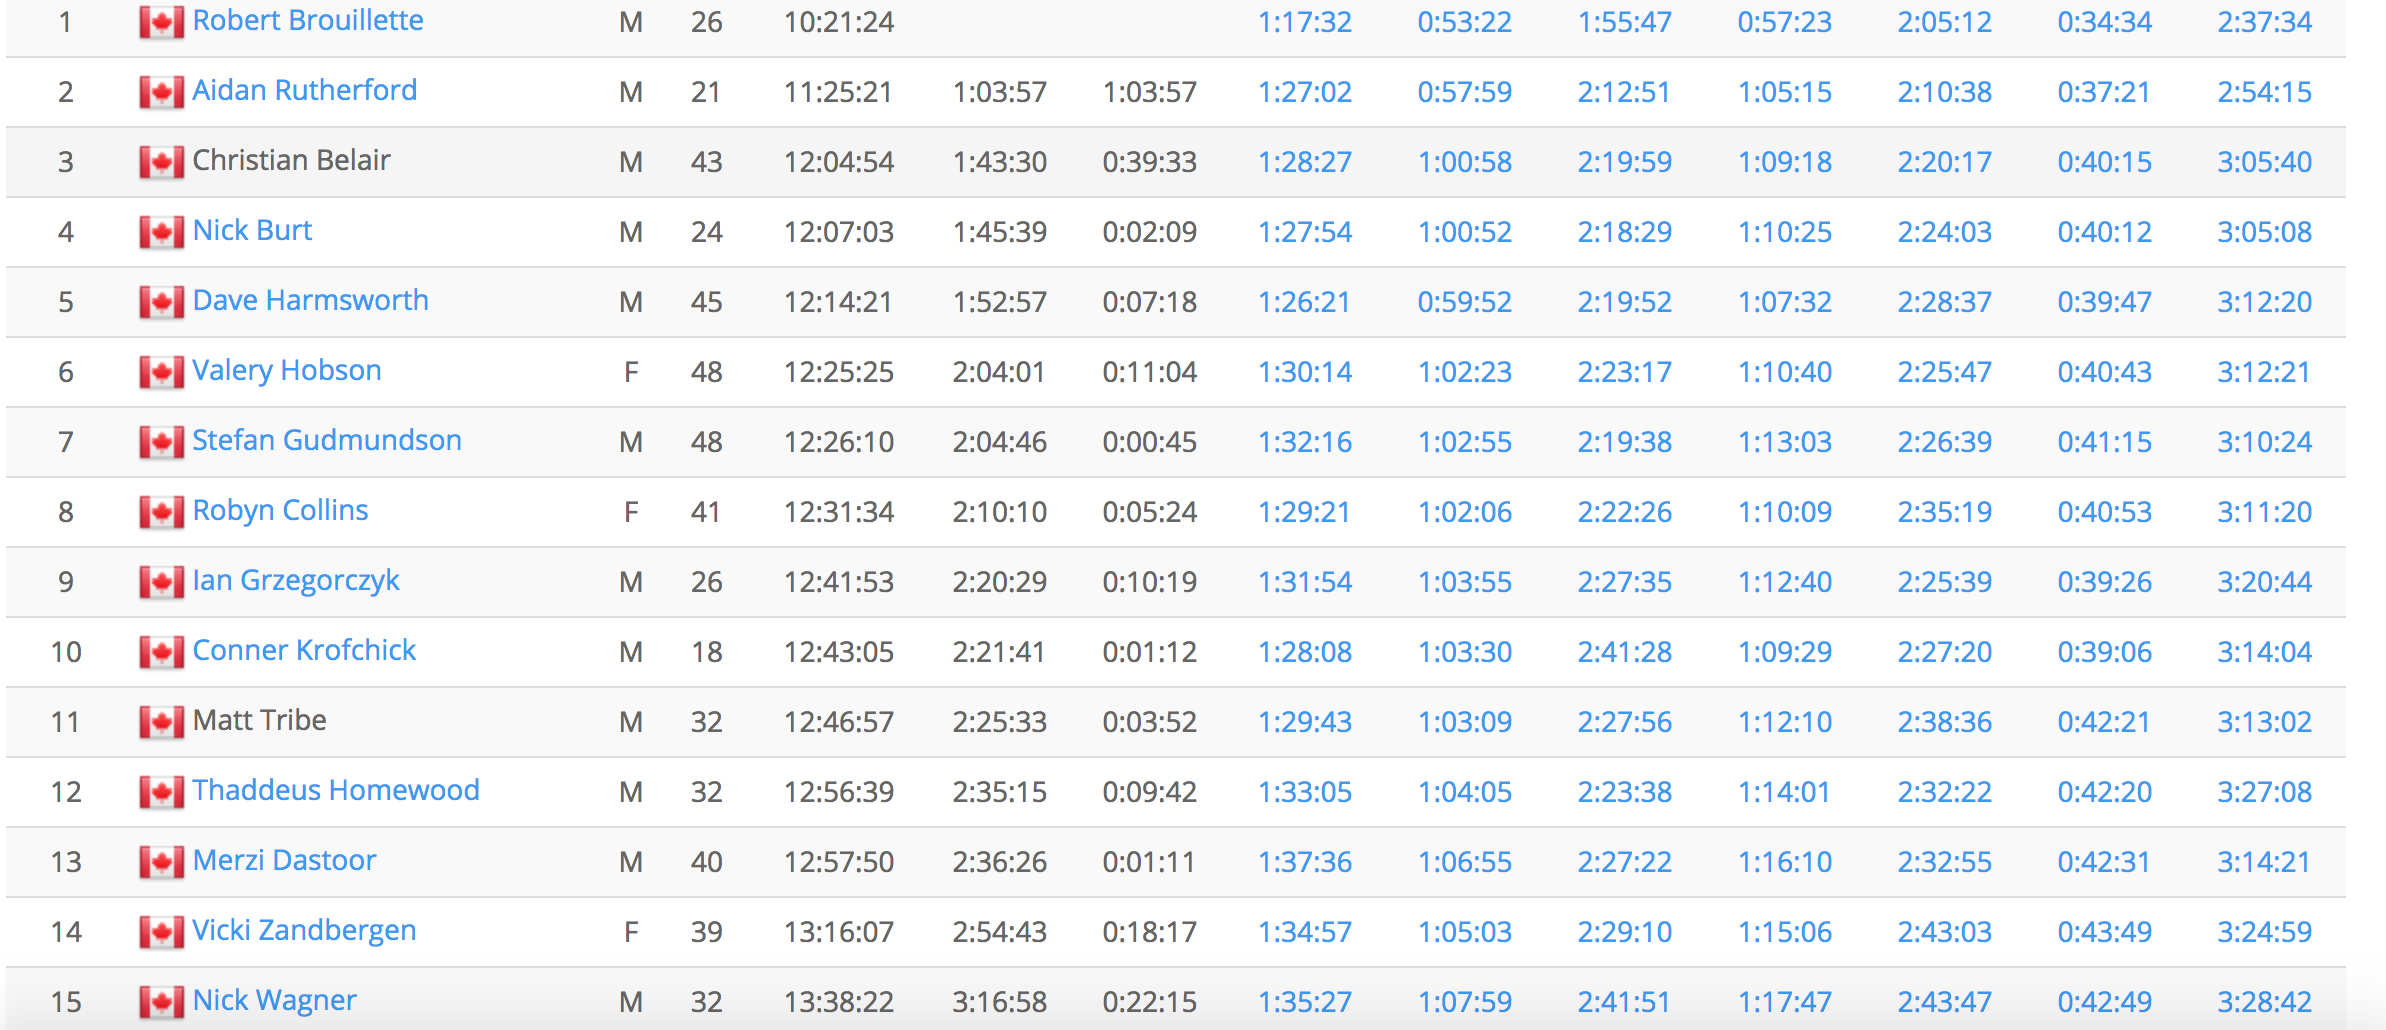This screenshot has height=1030, width=2386.
Task: Click the Canada flag next to Christian Belair
Action: pyautogui.click(x=161, y=162)
